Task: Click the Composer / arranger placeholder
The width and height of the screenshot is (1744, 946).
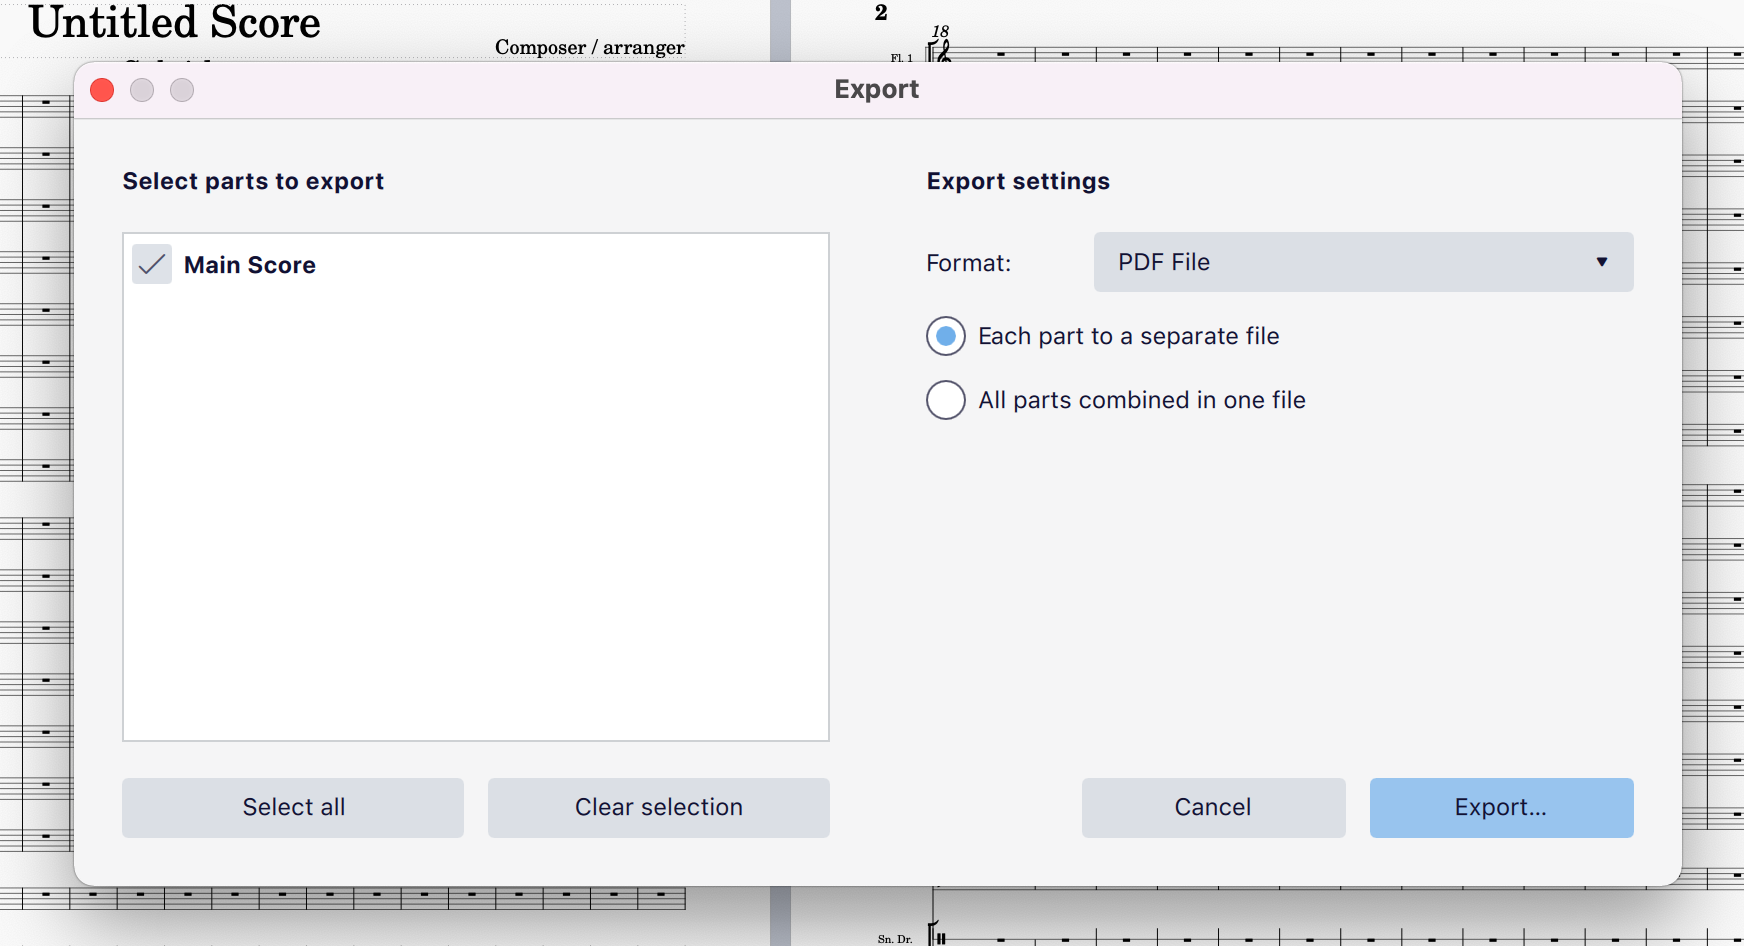Action: (589, 47)
